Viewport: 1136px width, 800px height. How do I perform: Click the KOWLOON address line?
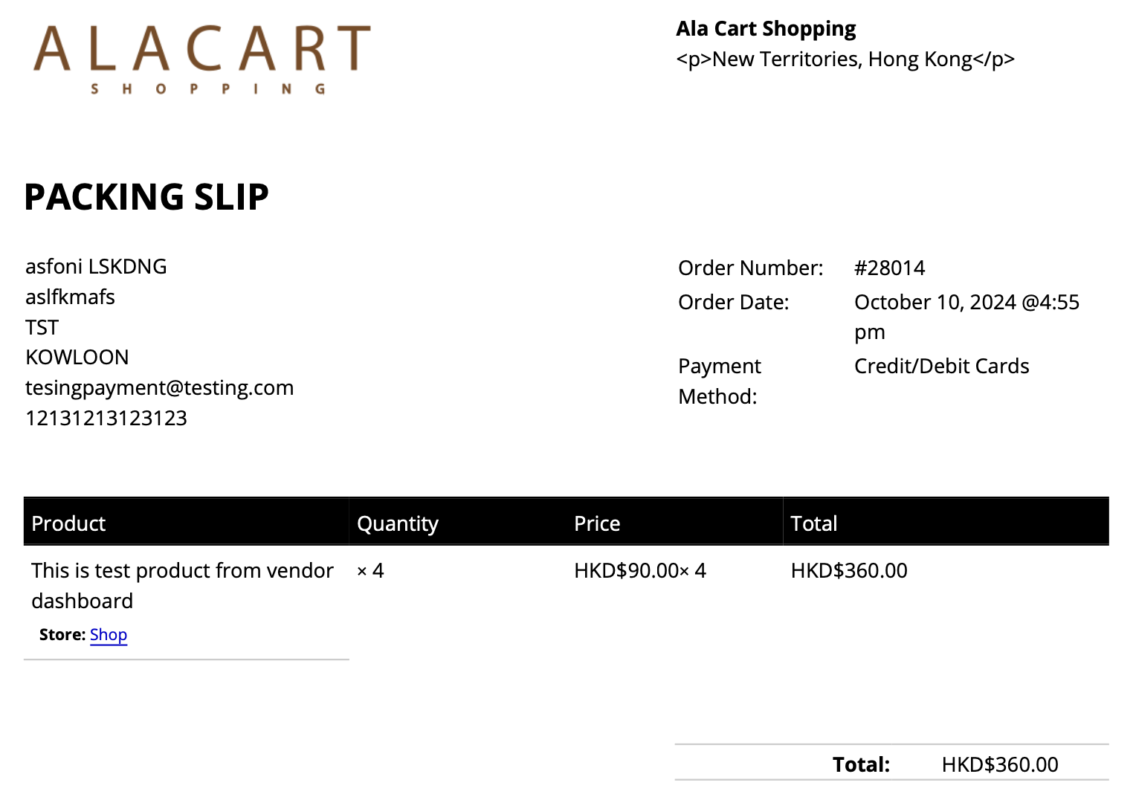(77, 357)
